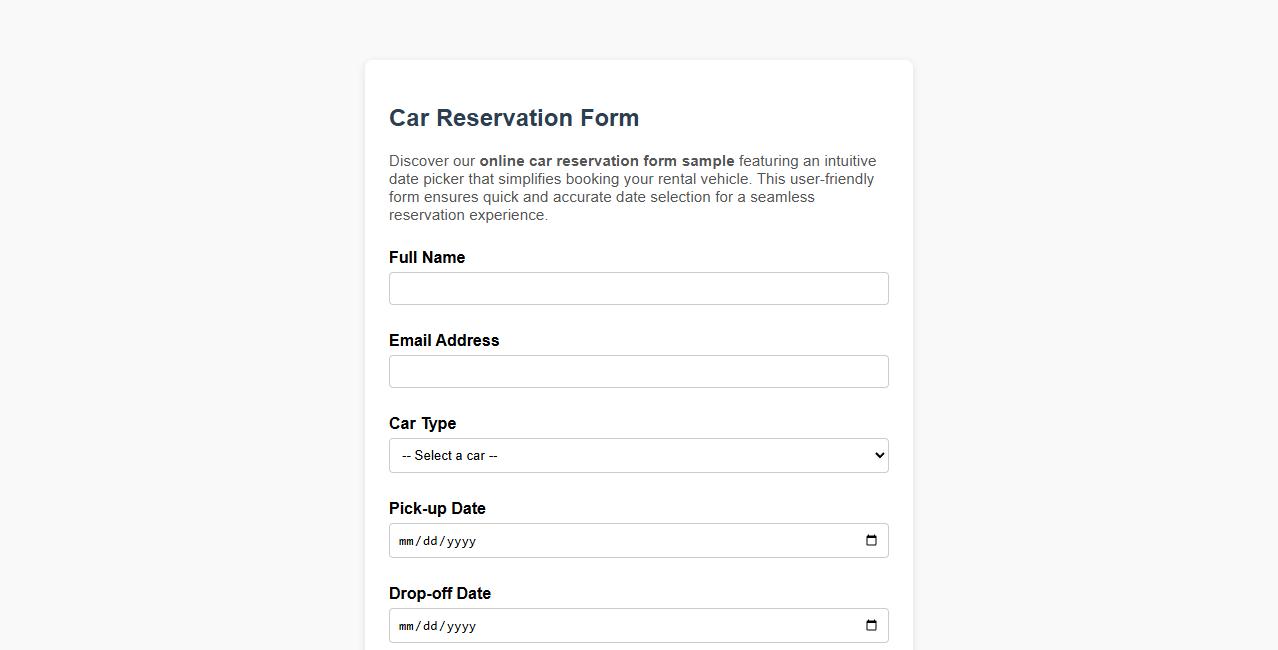Click the 'Email Address' label

[444, 340]
